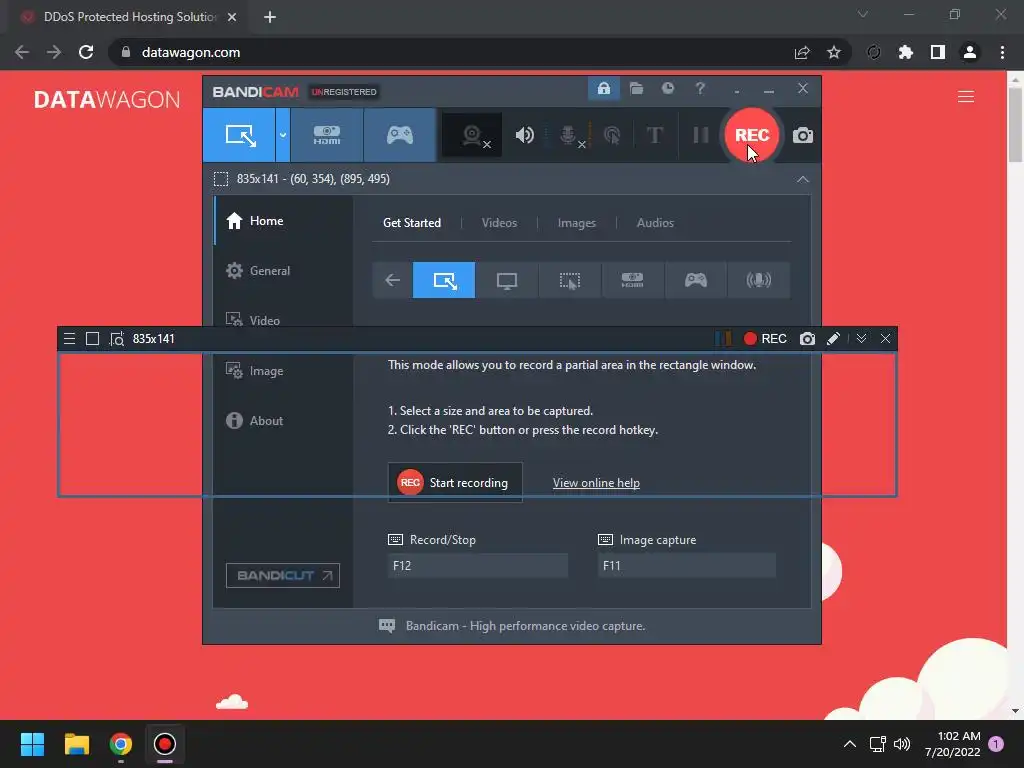Click the Bandicam taskbar icon
The width and height of the screenshot is (1024, 768).
point(165,744)
